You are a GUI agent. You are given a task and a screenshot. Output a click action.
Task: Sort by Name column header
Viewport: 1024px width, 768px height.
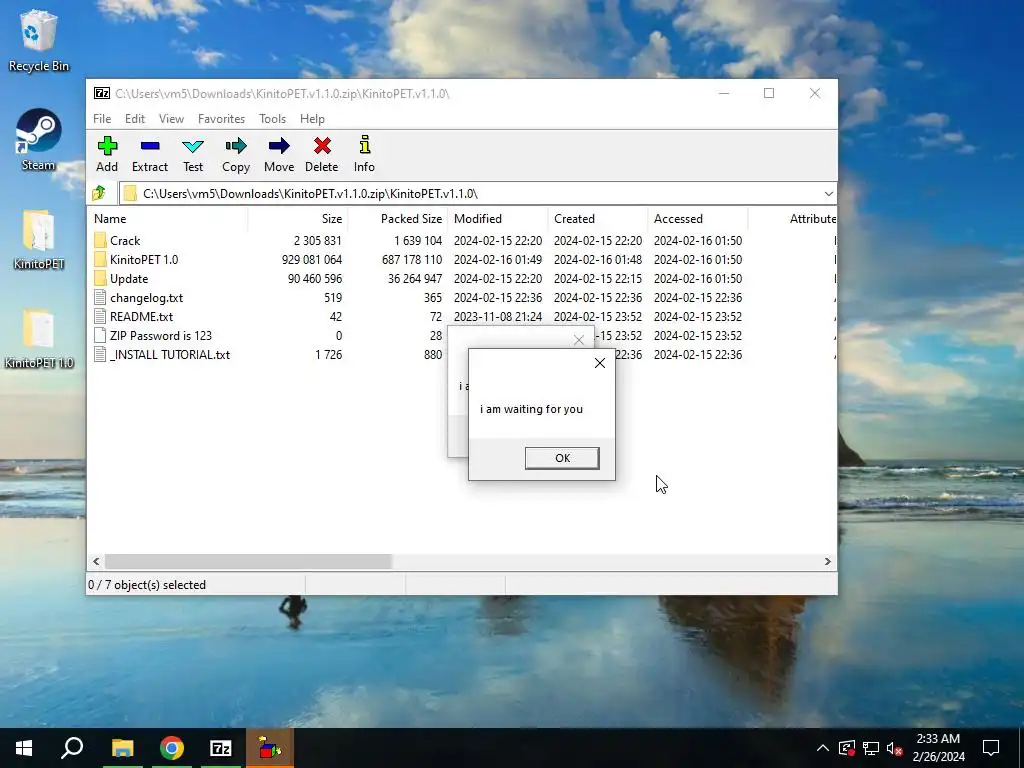pyautogui.click(x=167, y=219)
